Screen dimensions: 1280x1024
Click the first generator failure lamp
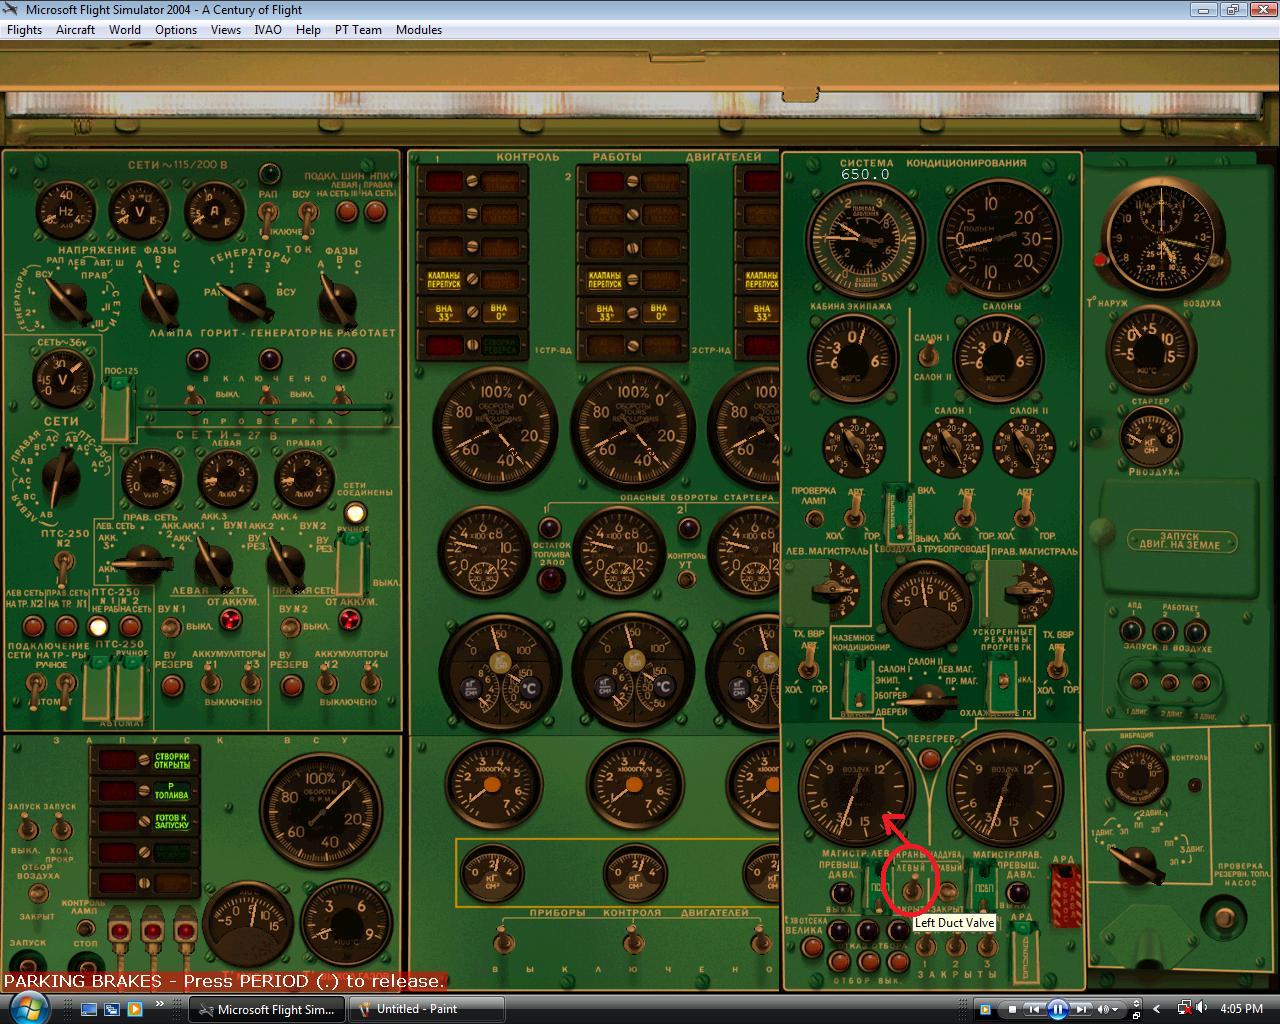[x=197, y=359]
